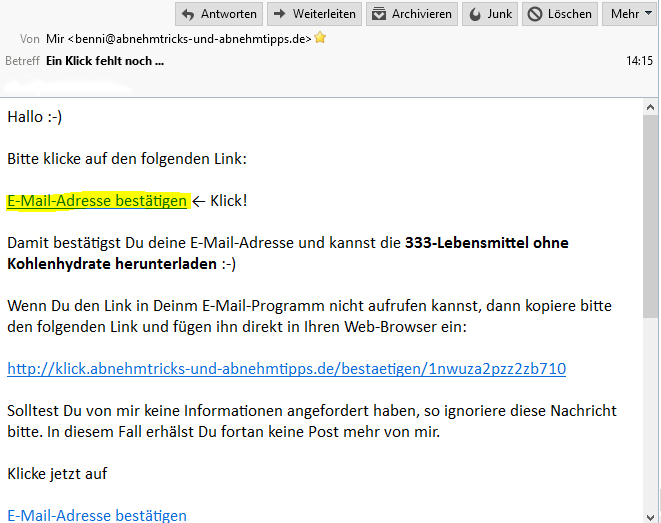Viewport: 661px width, 523px height.
Task: Click the vertical scrollbar thumb
Action: pos(650,216)
